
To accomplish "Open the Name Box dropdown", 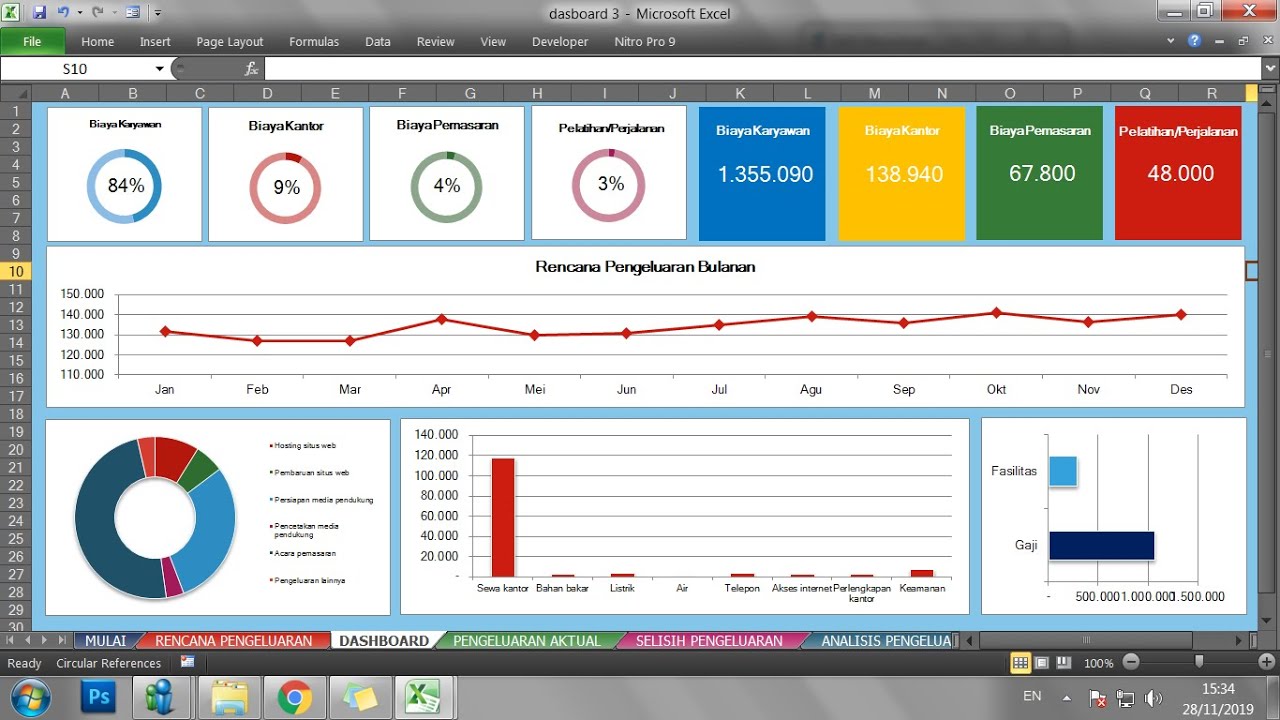I will coord(159,69).
